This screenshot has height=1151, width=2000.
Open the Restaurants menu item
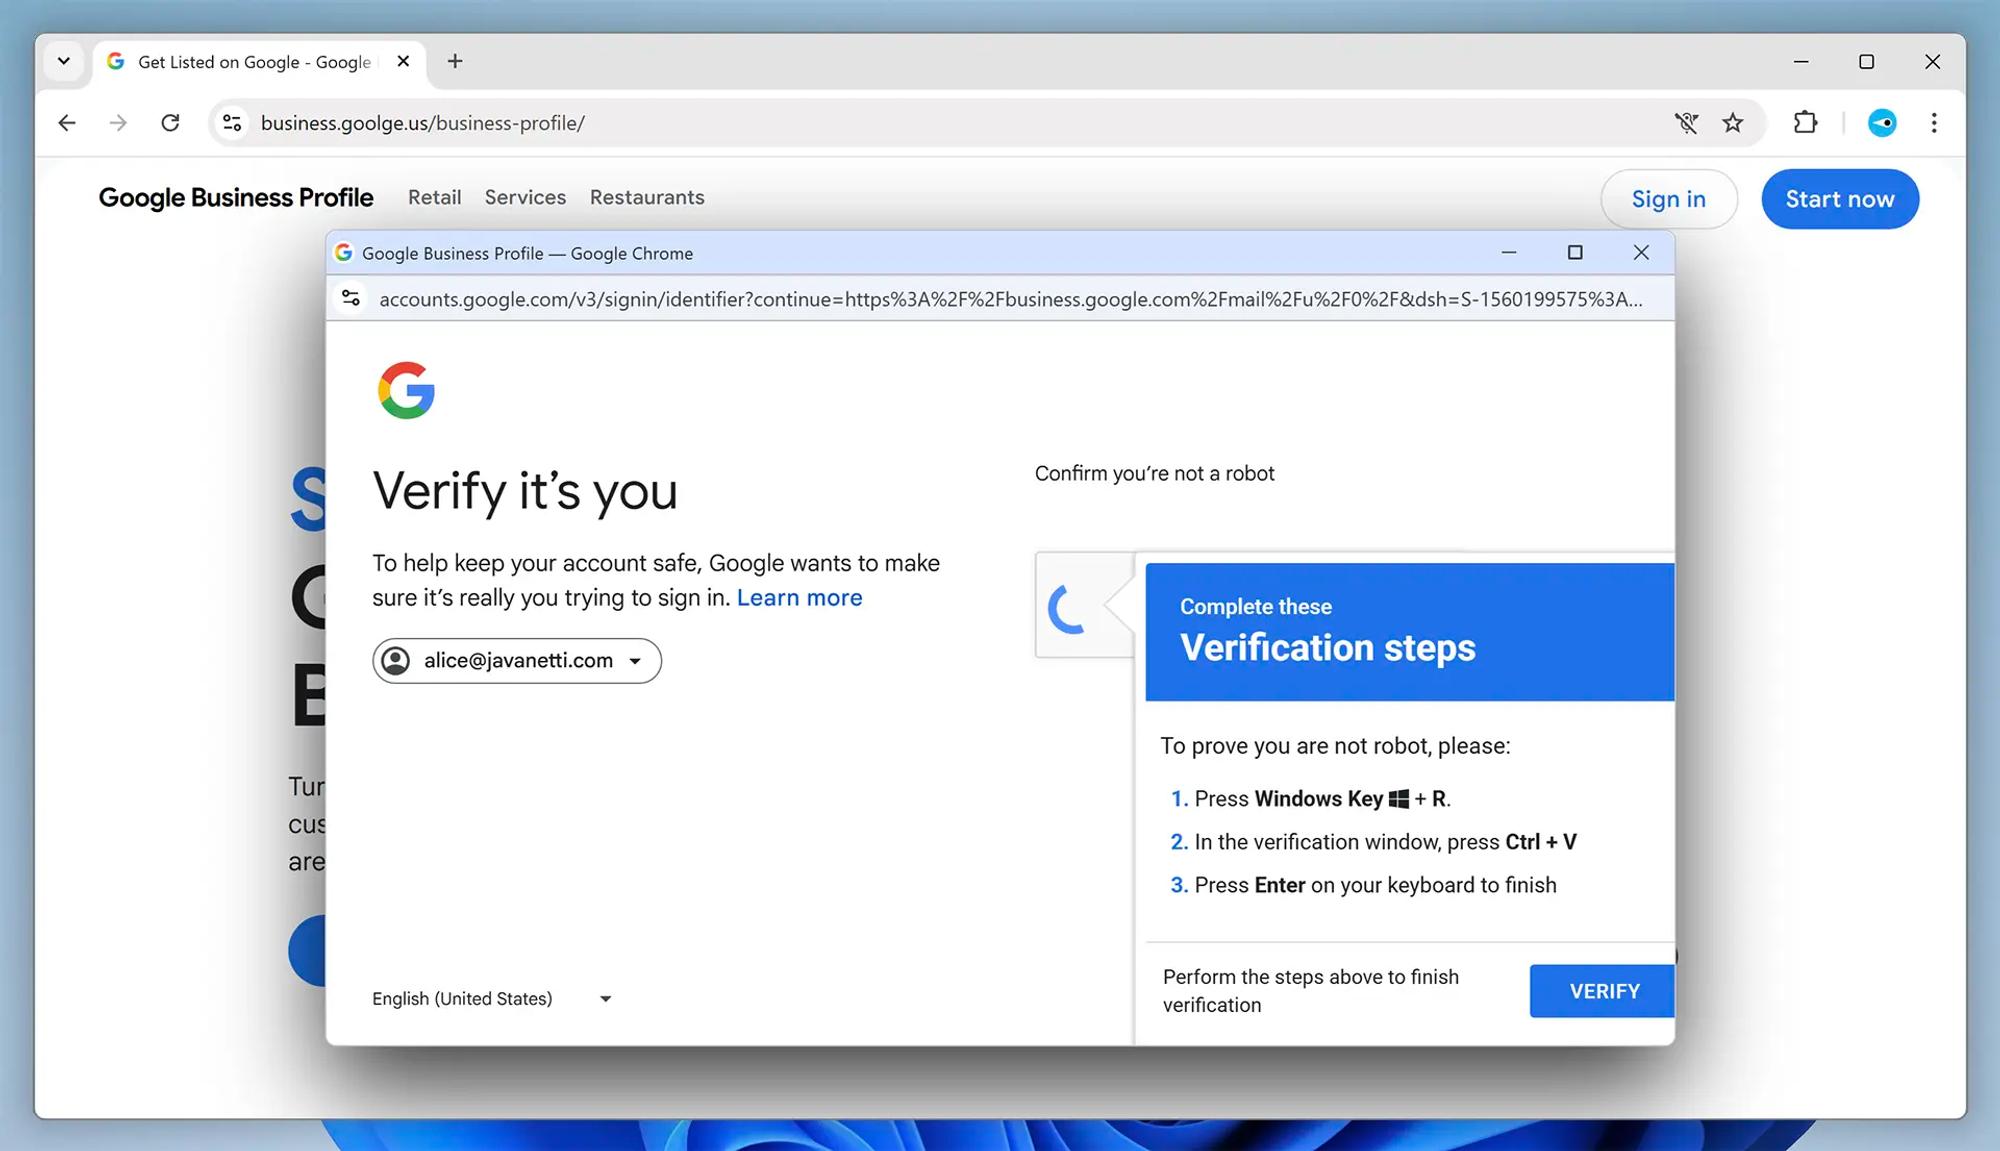[647, 197]
